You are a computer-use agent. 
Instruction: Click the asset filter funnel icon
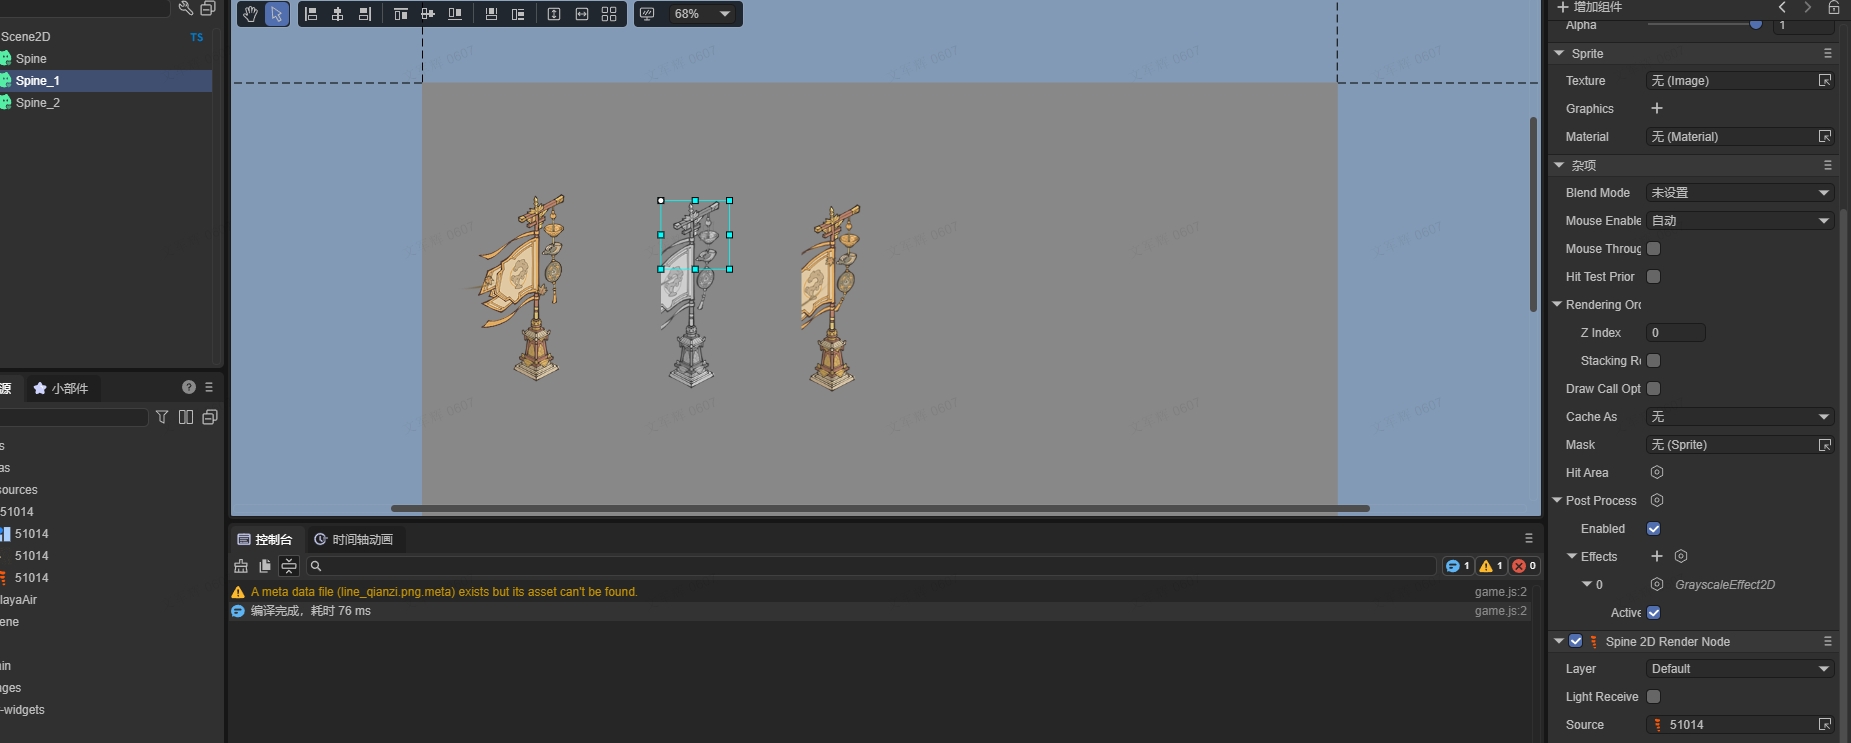point(162,417)
